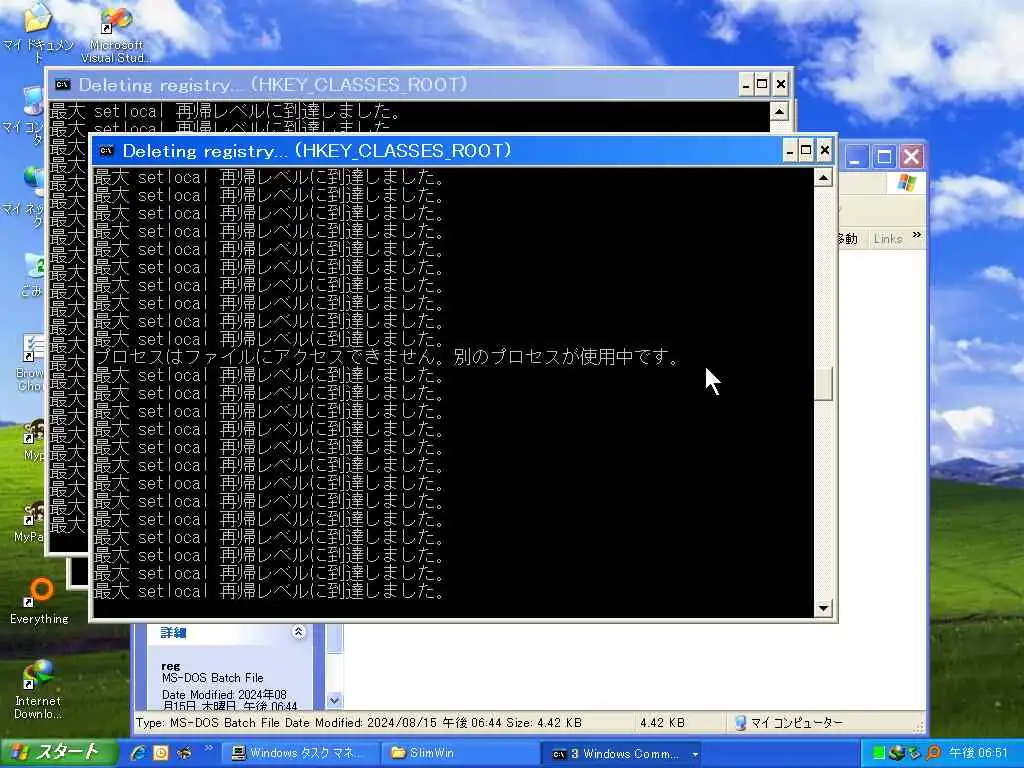Click the Links toolbar label in Explorer

tap(888, 239)
